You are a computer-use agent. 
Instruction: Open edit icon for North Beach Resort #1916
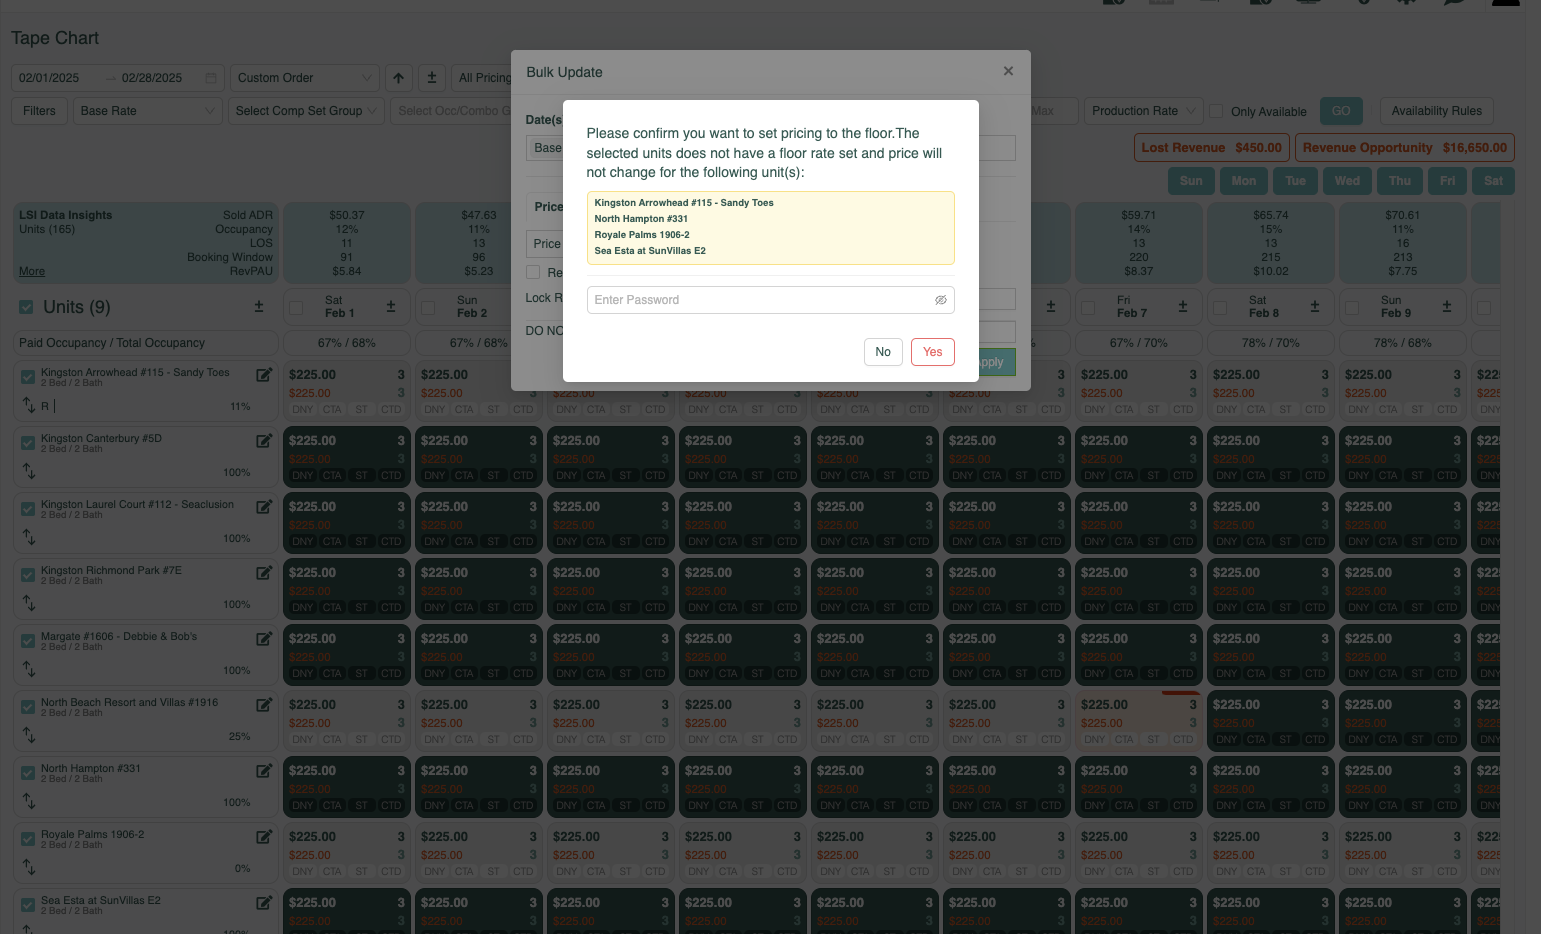(264, 705)
